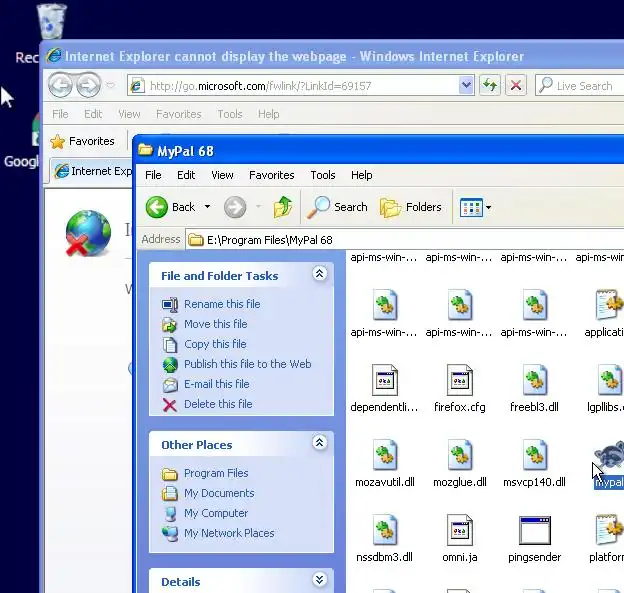Open the Tools menu in Internet Explorer
Screen dimensions: 624x593
(230, 114)
